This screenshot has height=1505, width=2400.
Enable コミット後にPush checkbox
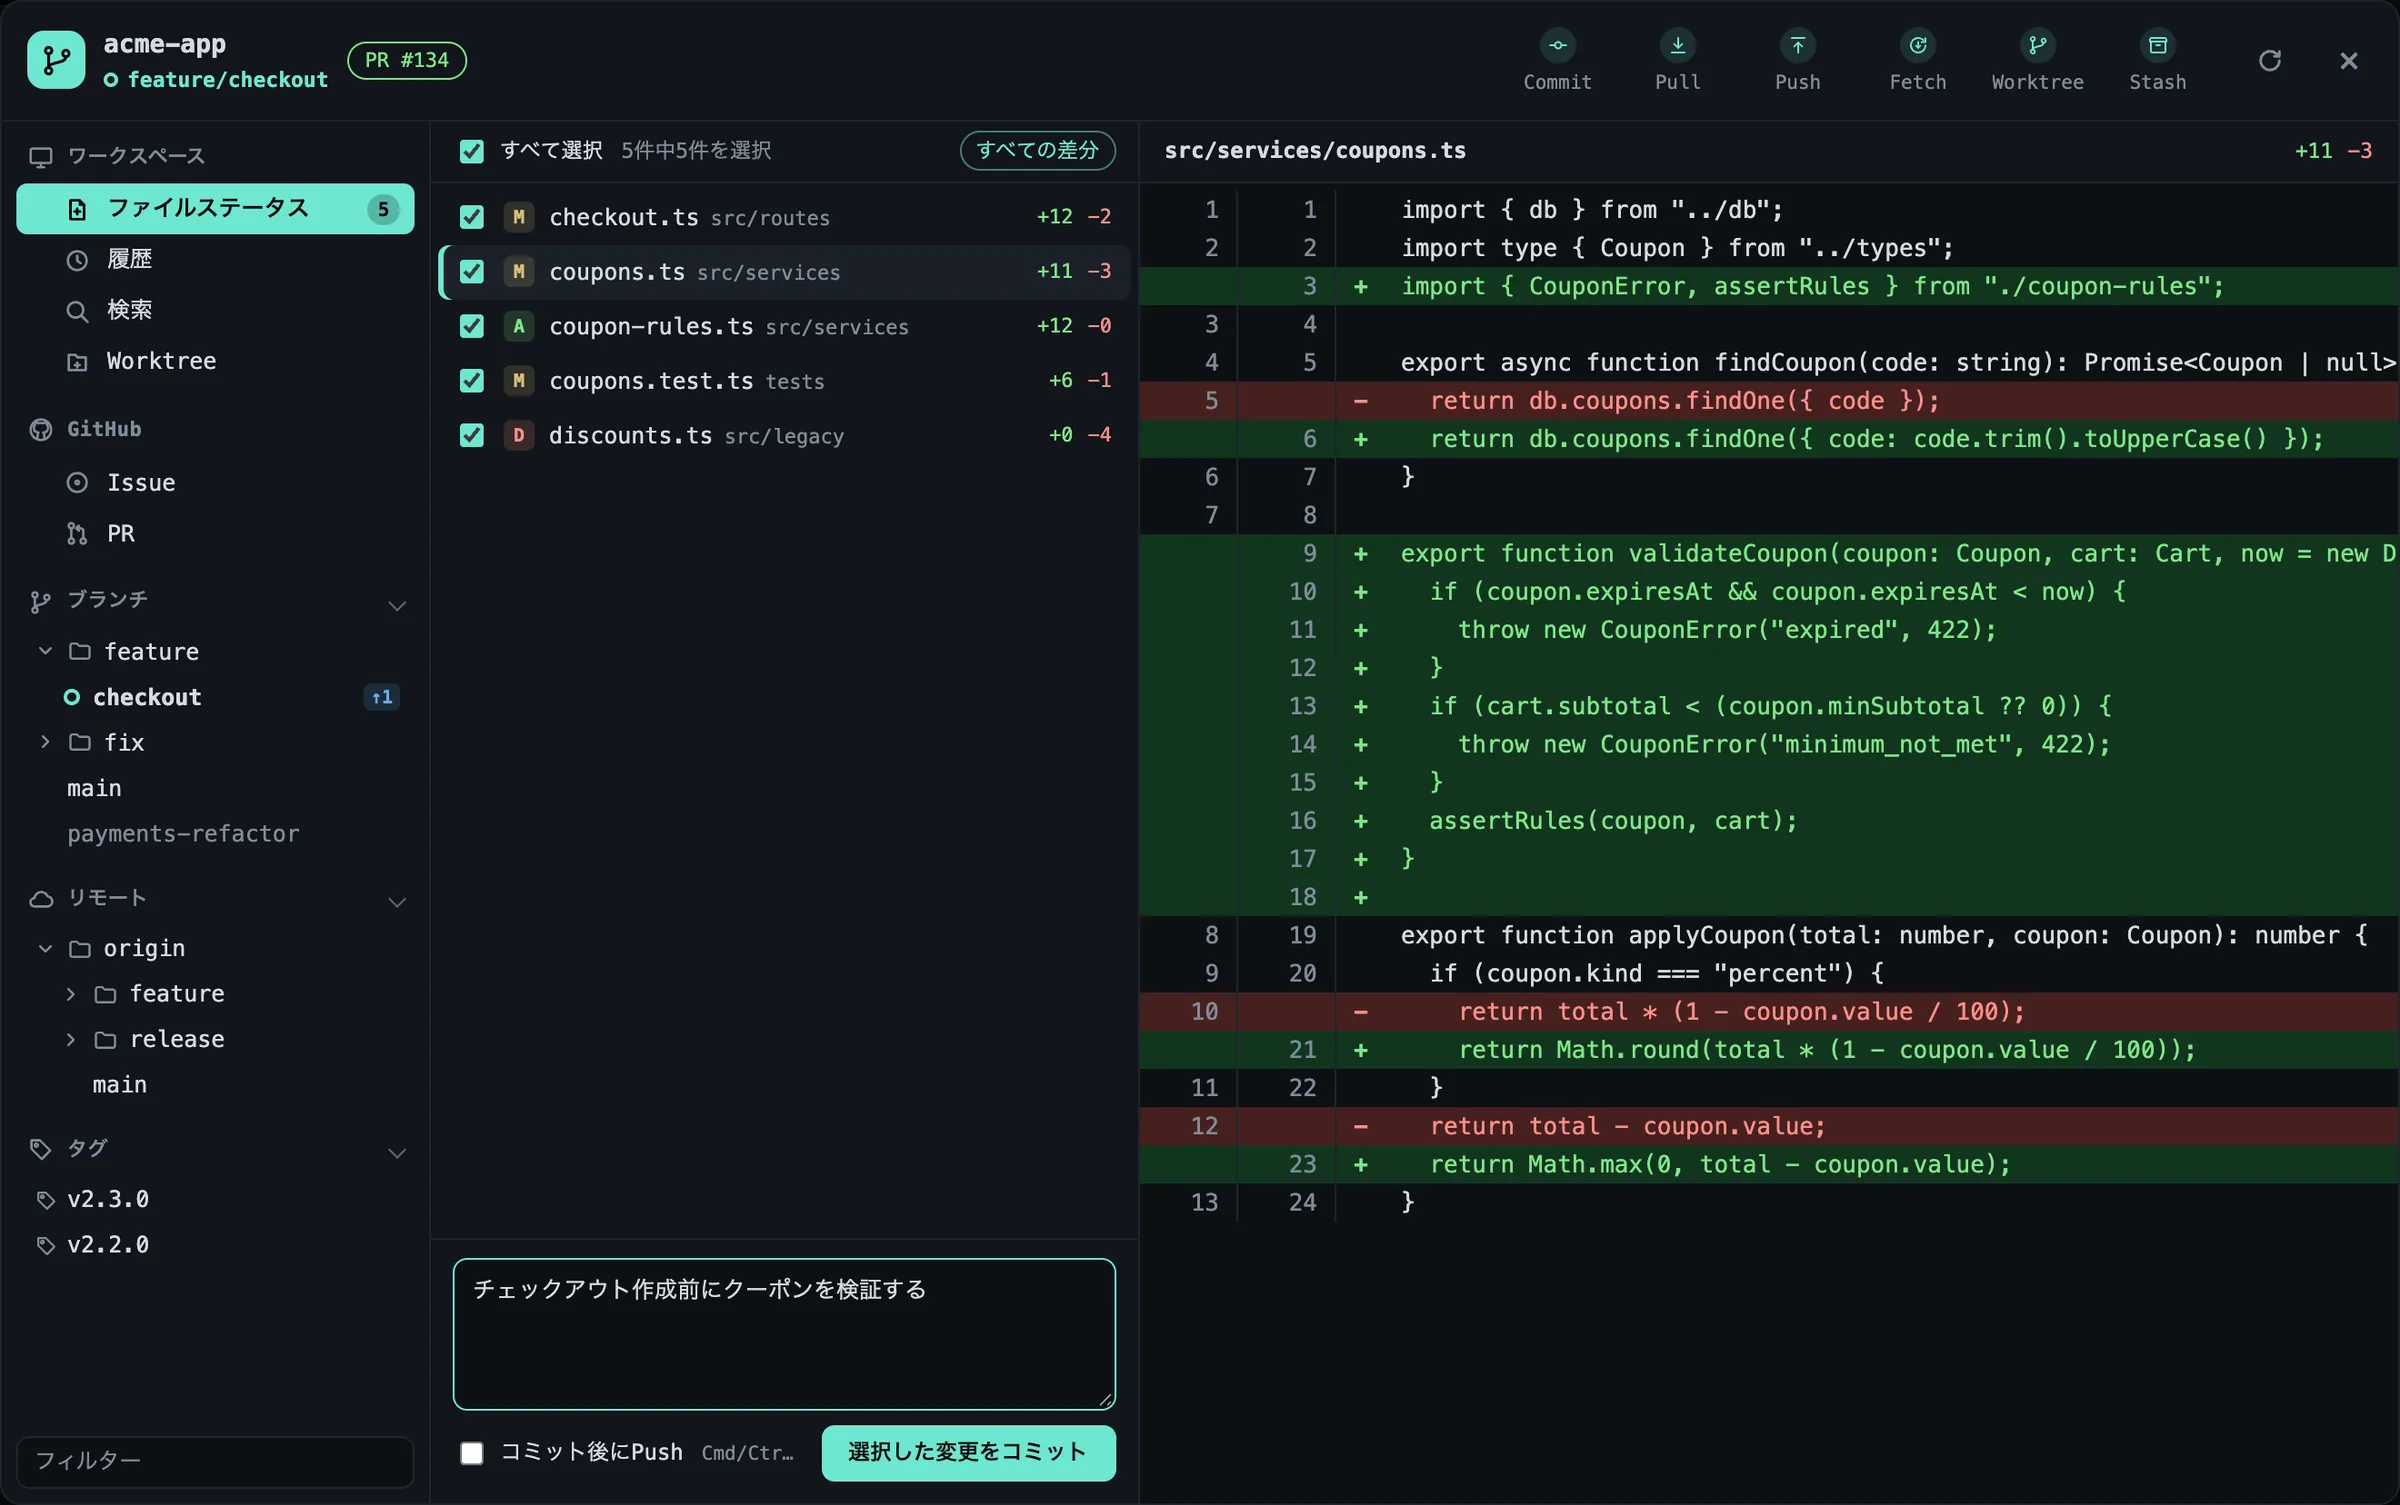[x=471, y=1452]
